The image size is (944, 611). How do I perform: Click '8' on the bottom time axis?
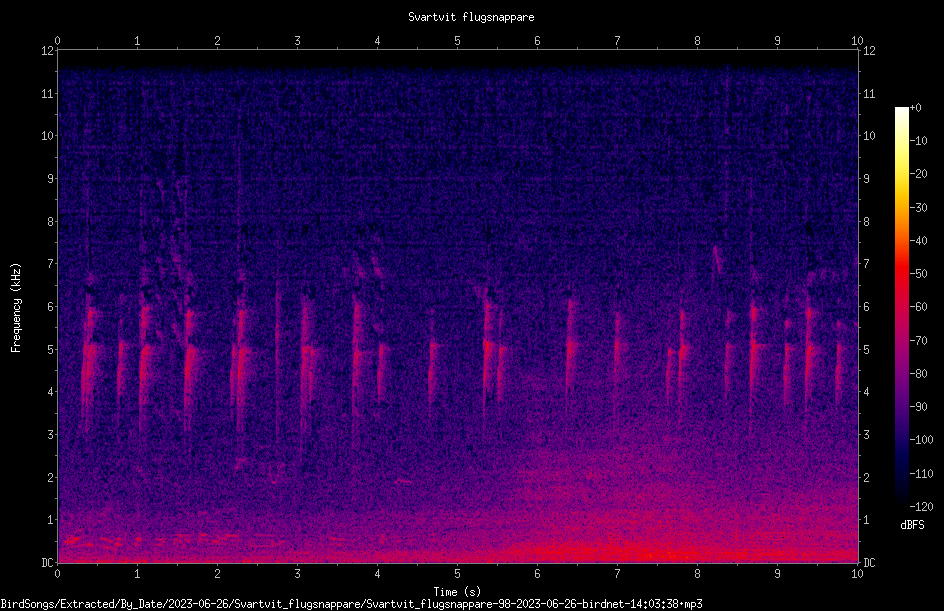697,574
